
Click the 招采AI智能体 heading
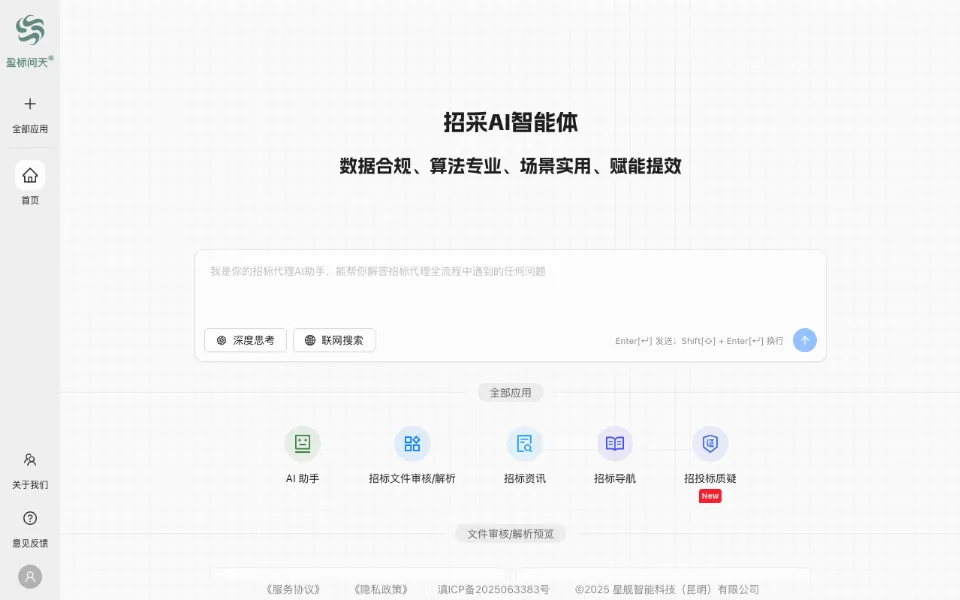point(511,122)
